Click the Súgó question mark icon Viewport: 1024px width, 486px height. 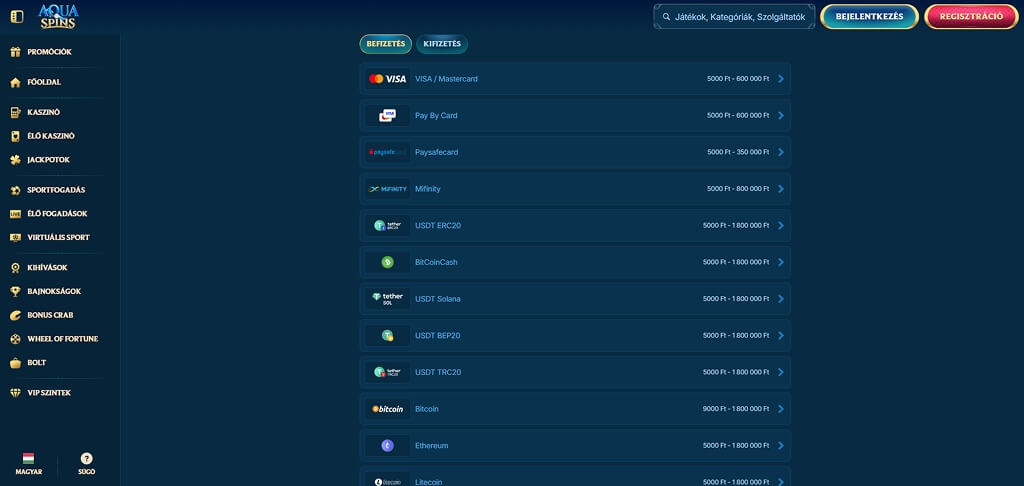point(86,459)
